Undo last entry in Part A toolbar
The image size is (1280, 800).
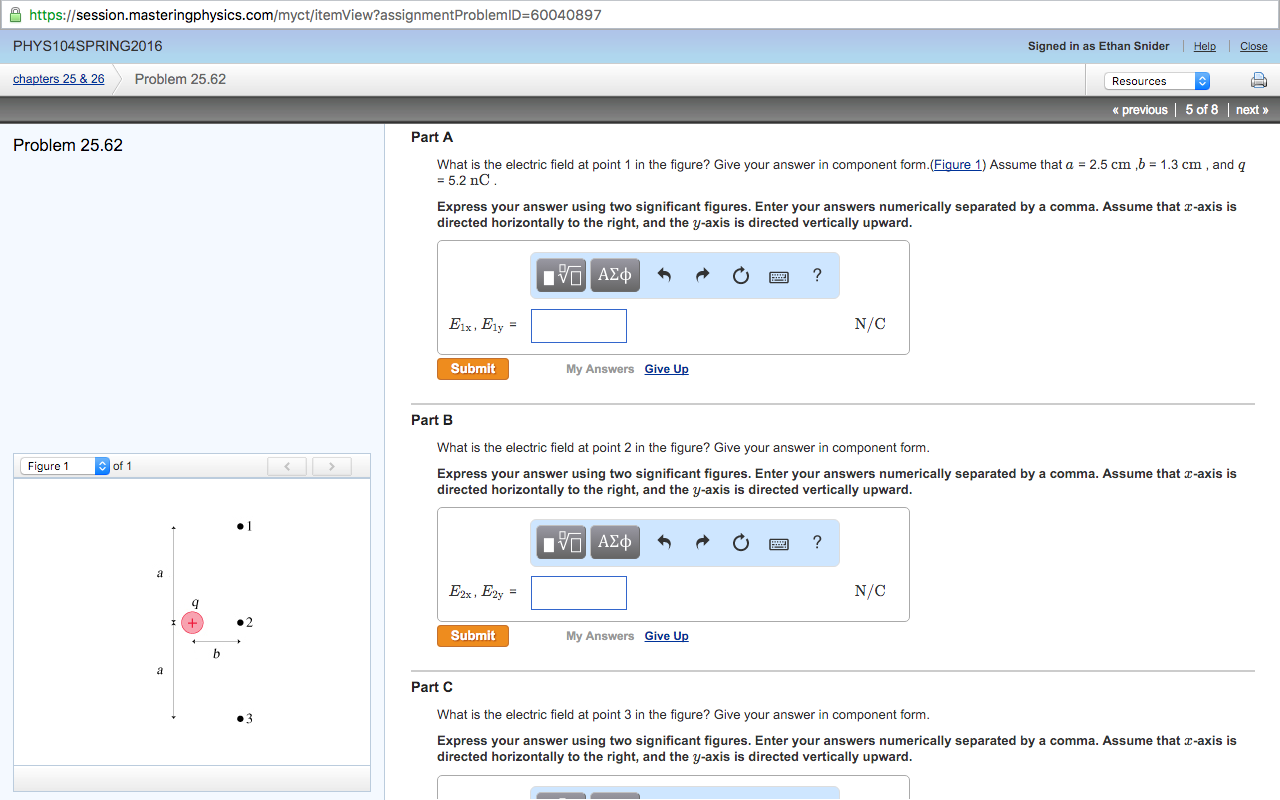click(x=664, y=276)
